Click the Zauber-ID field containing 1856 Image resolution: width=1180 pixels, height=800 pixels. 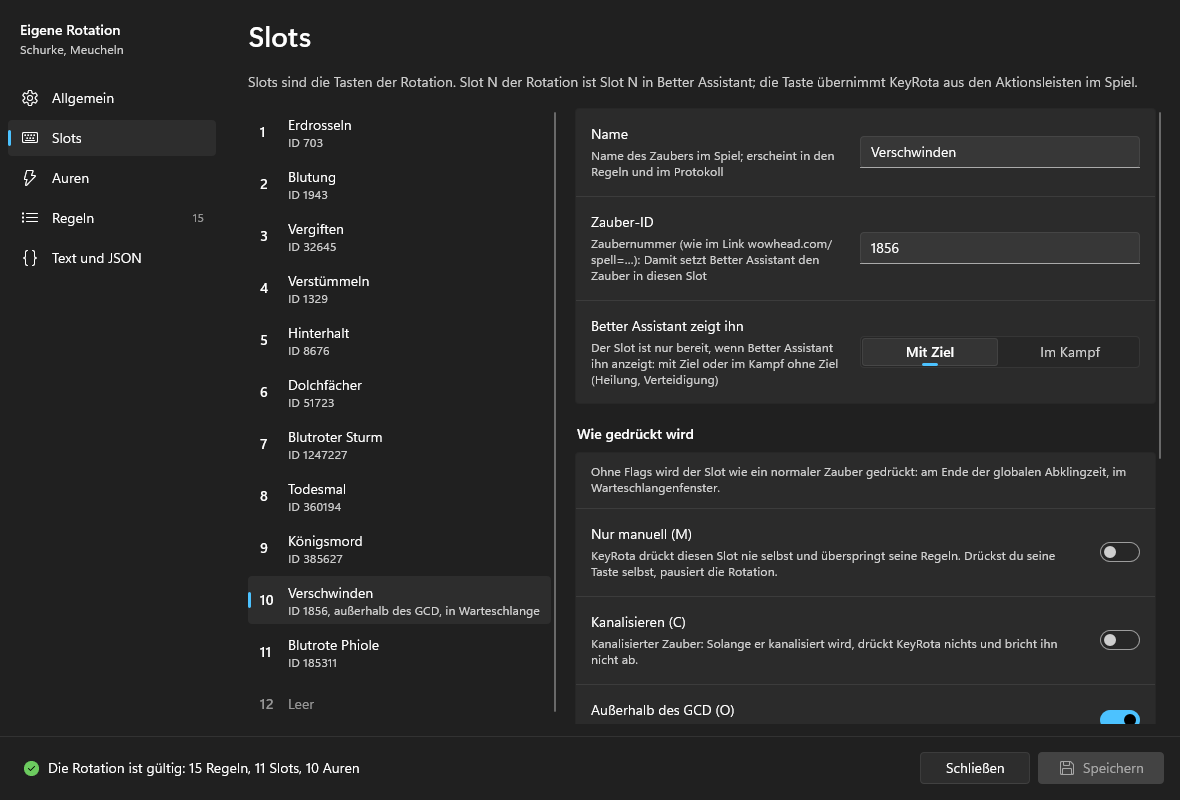(999, 248)
